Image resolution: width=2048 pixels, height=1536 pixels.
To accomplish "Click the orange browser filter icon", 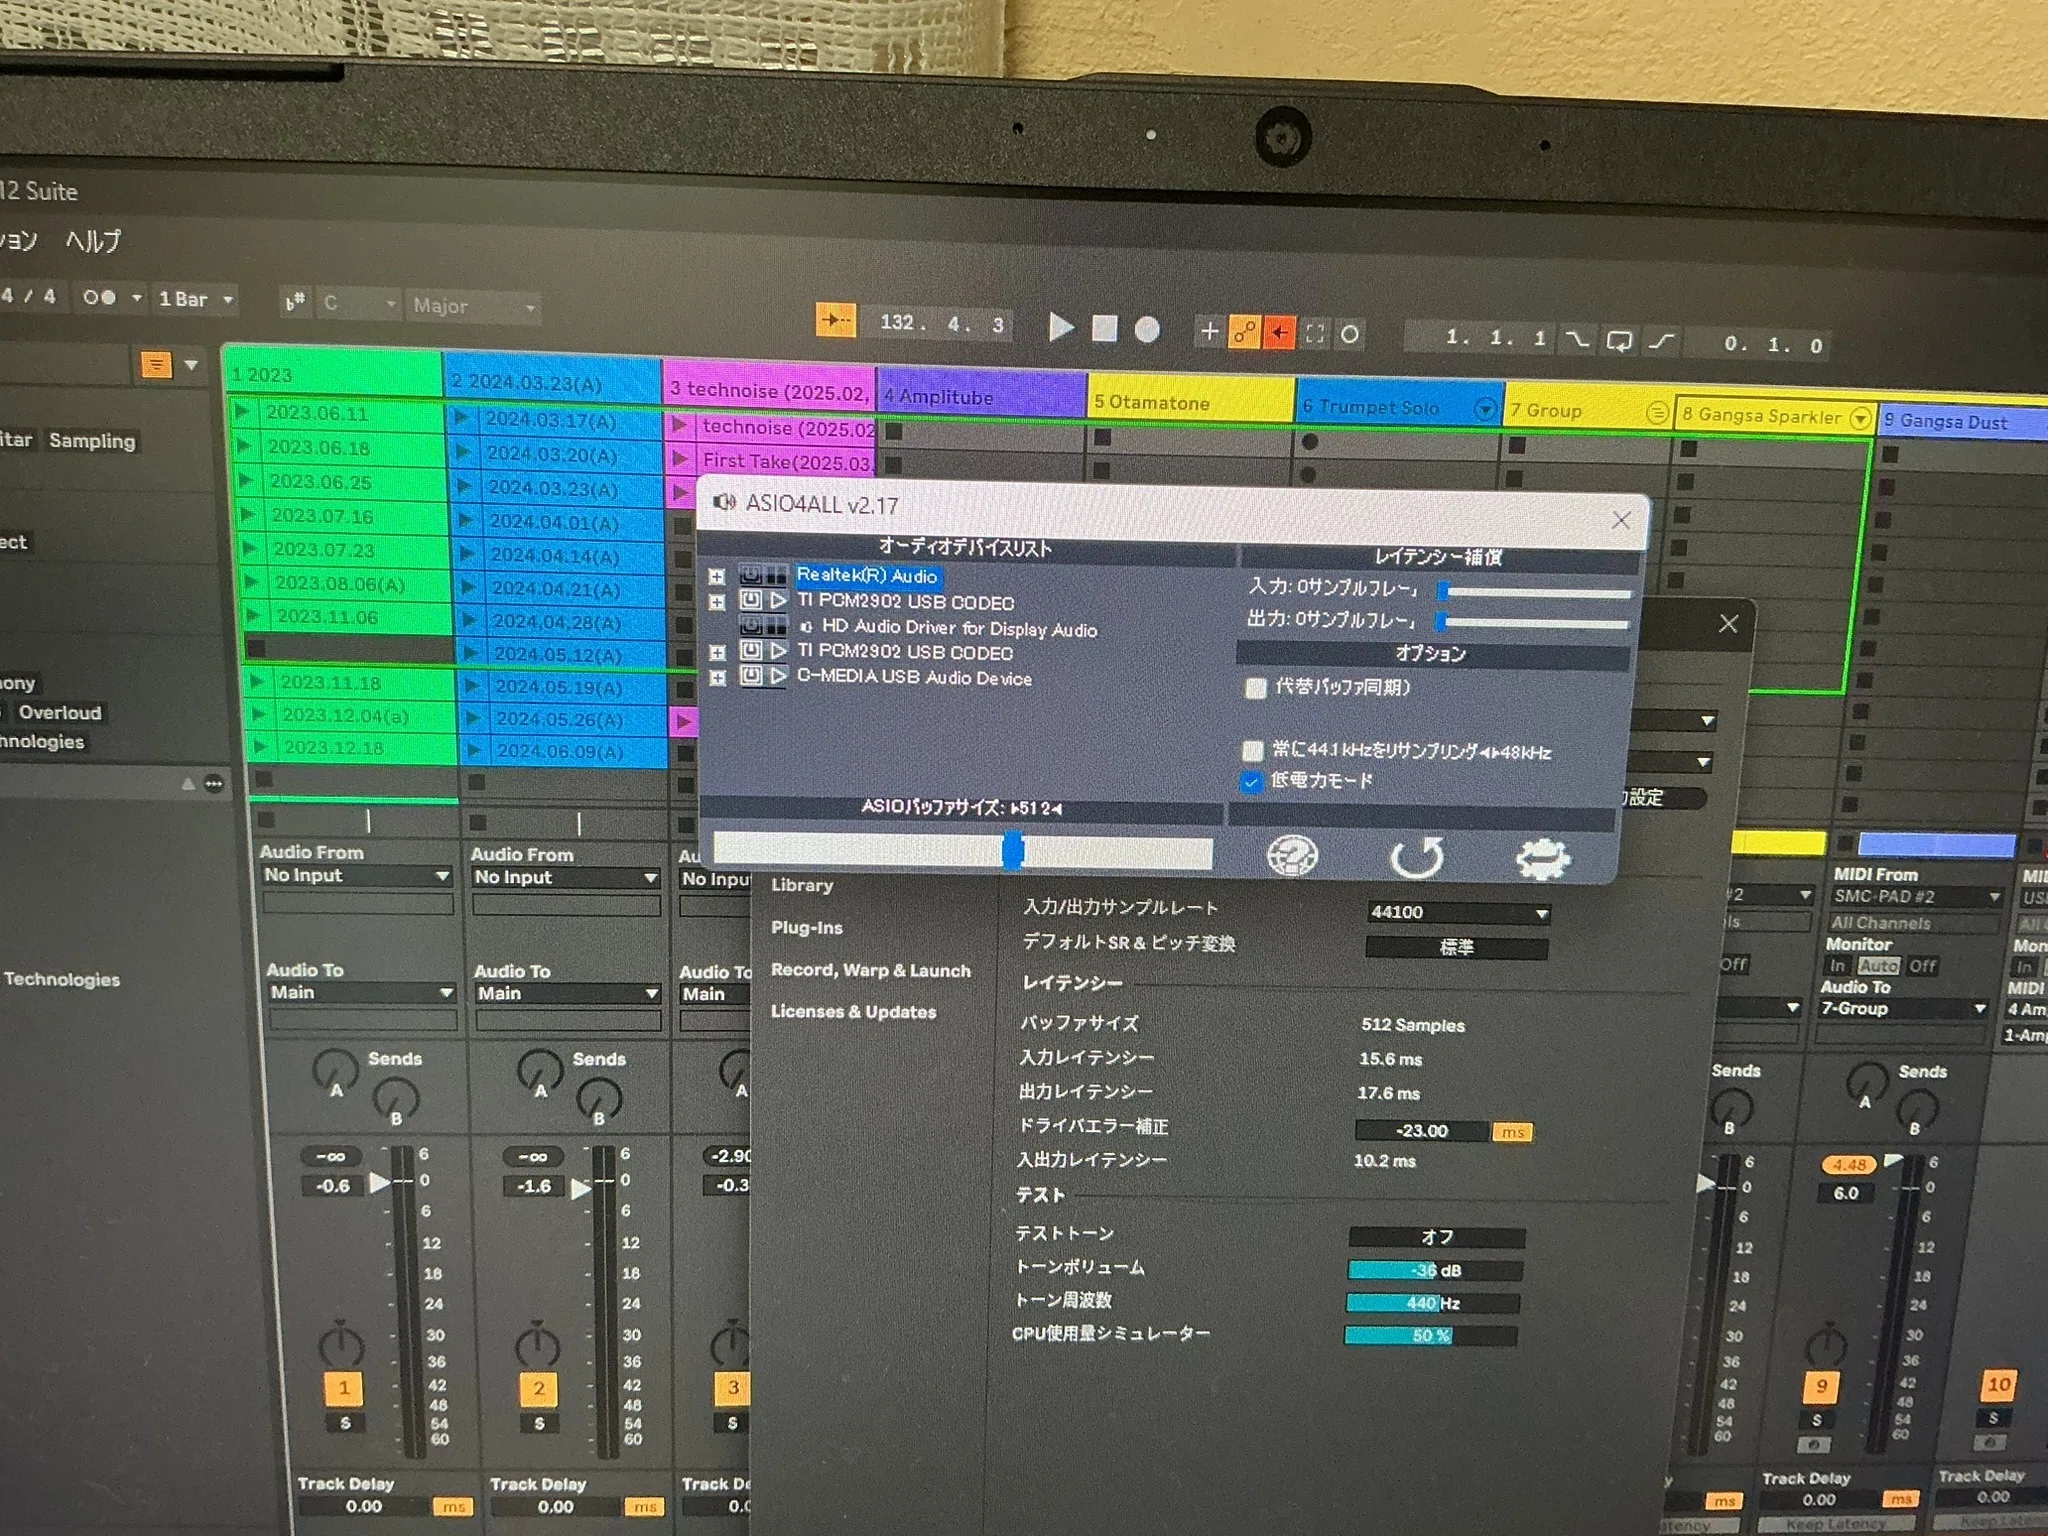I will [156, 364].
